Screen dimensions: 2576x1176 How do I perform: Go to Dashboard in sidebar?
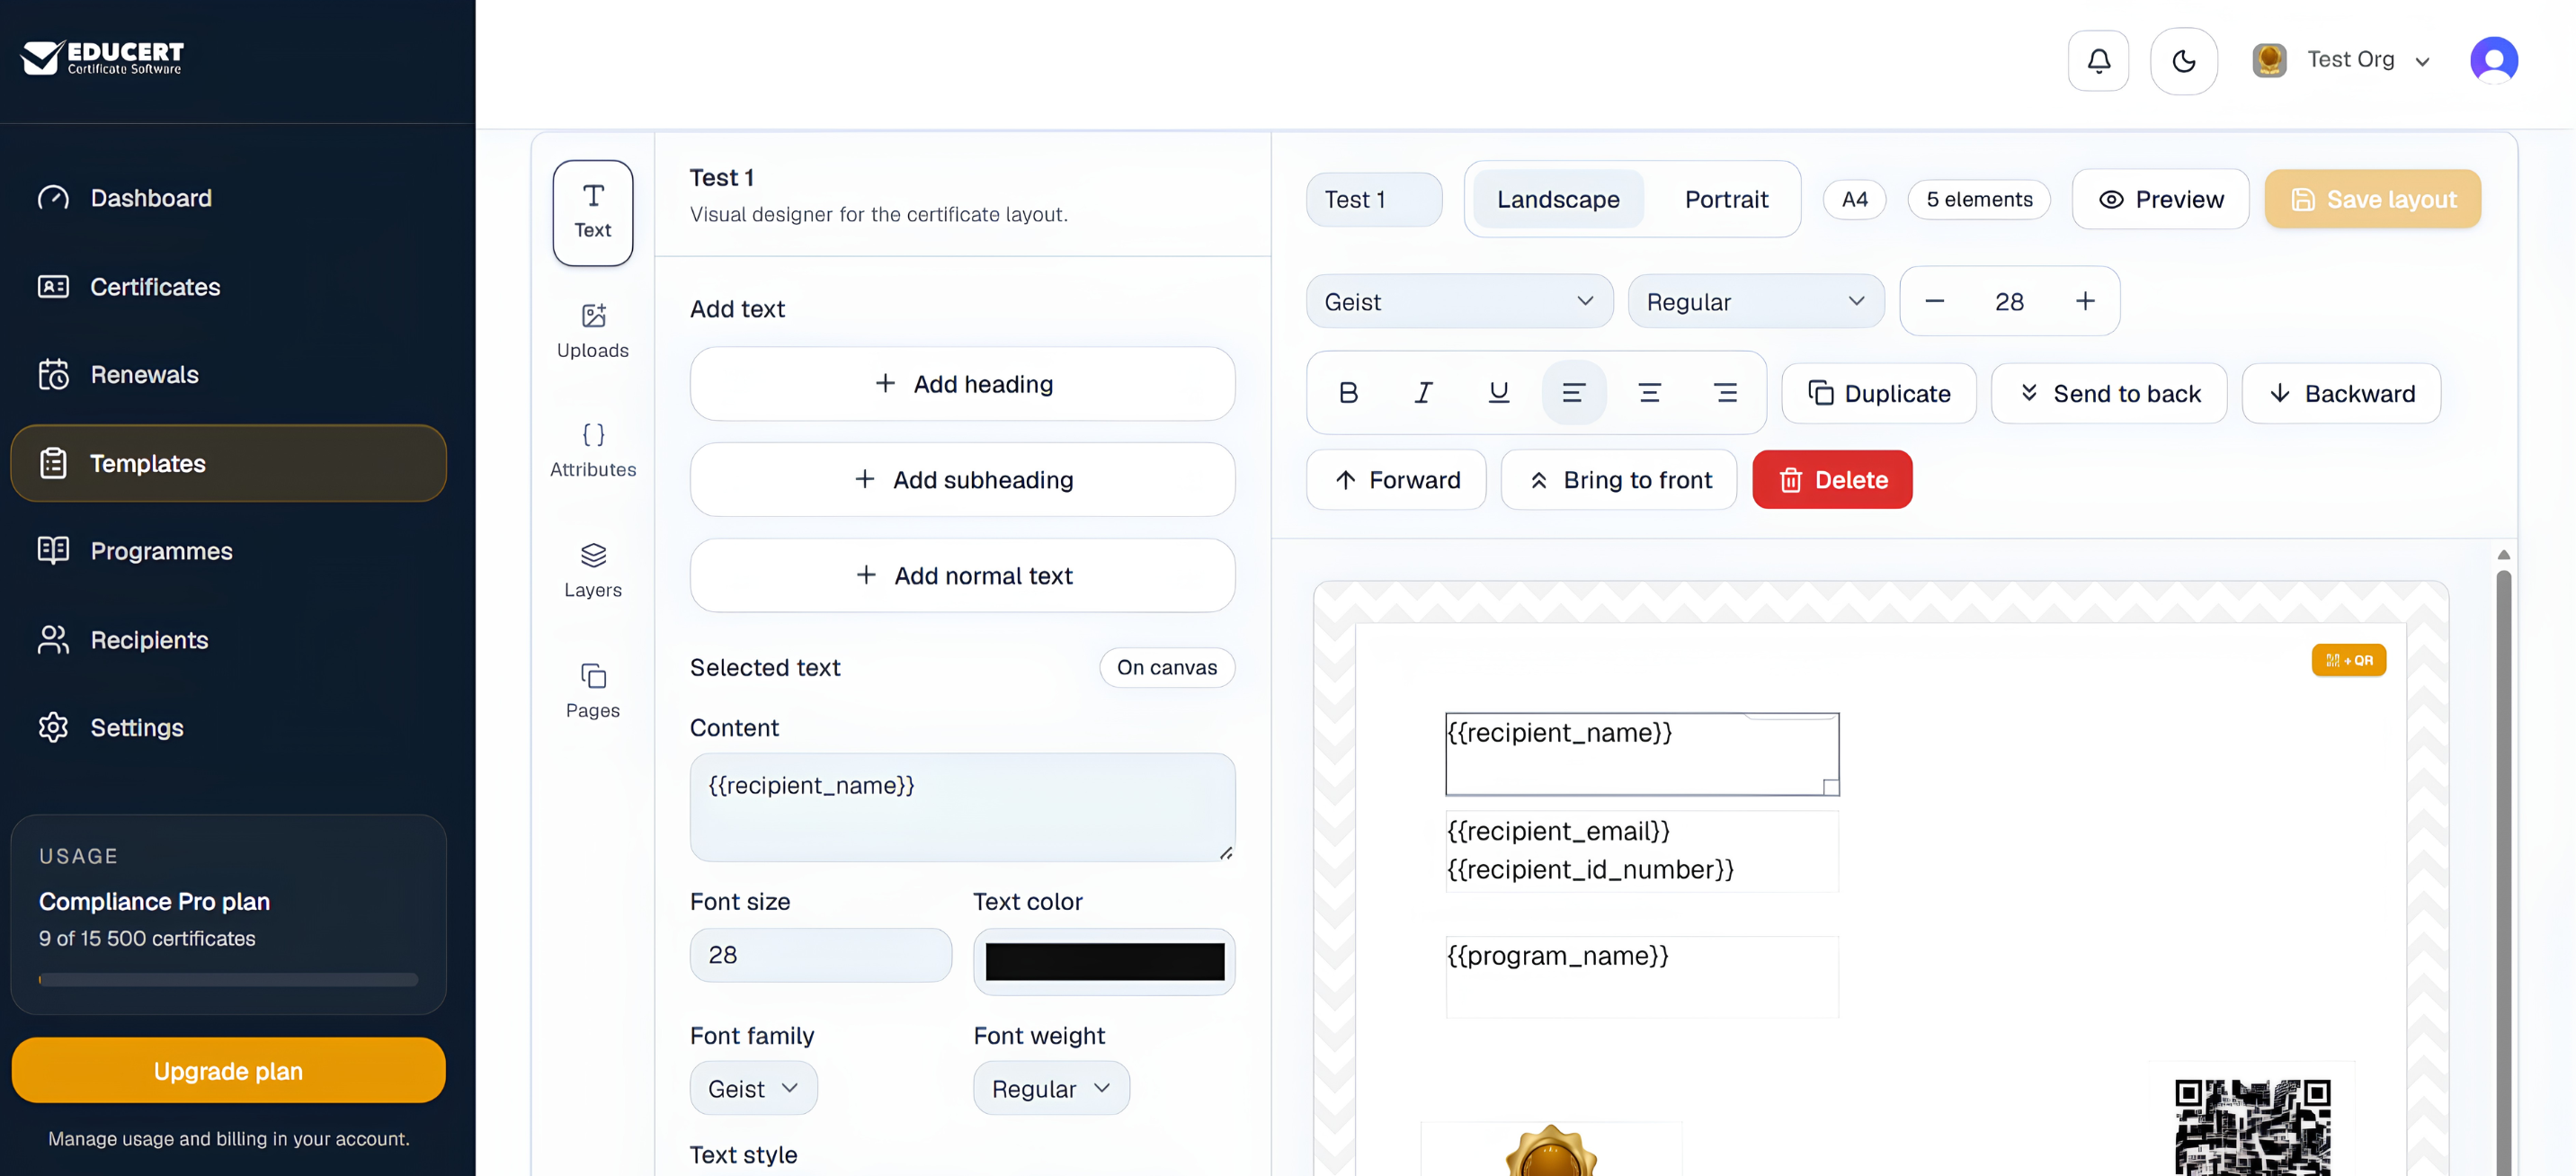coord(228,198)
